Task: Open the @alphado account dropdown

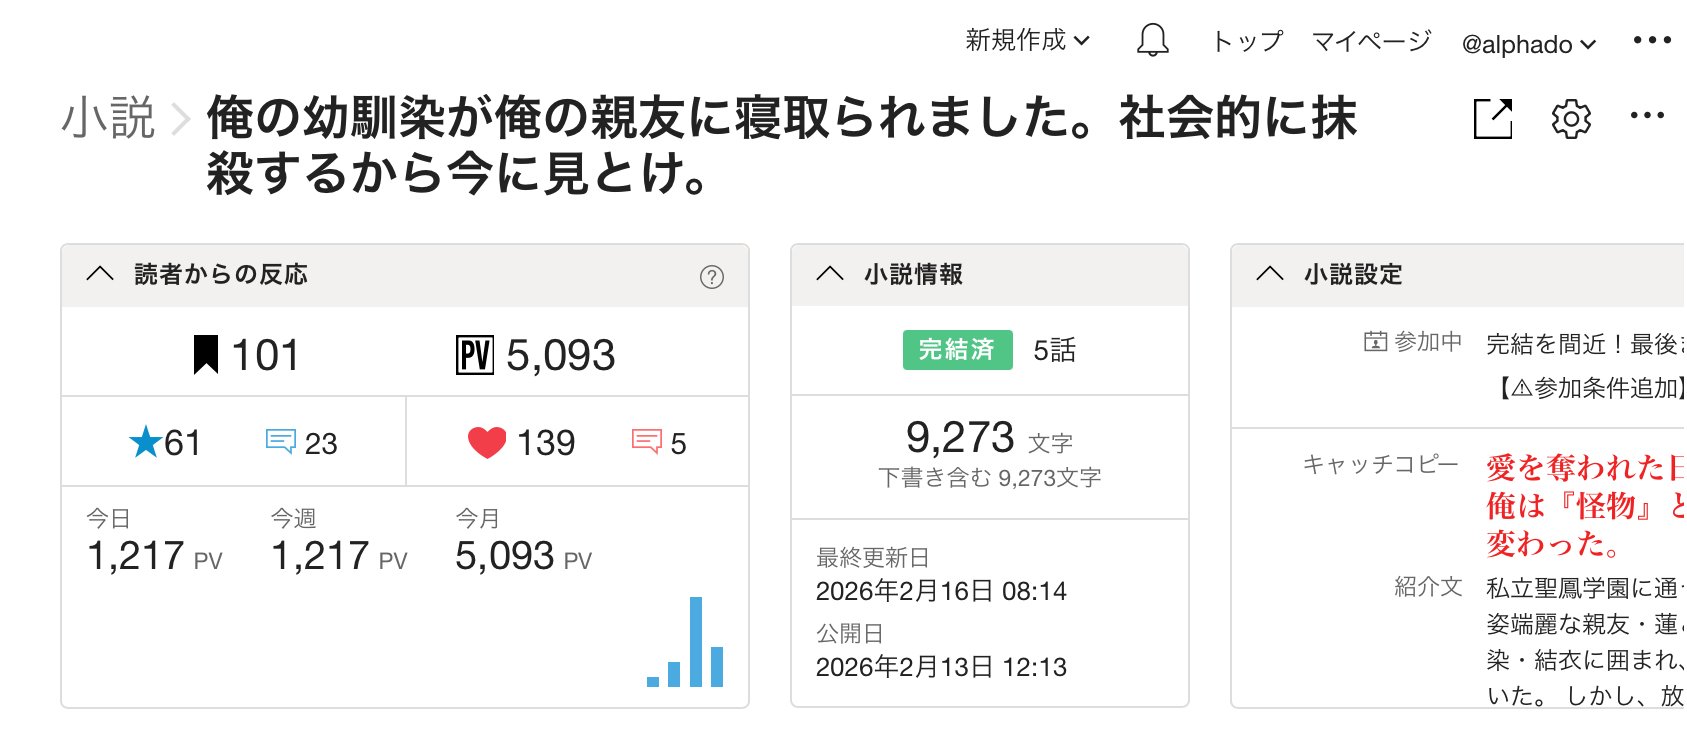Action: coord(1528,45)
